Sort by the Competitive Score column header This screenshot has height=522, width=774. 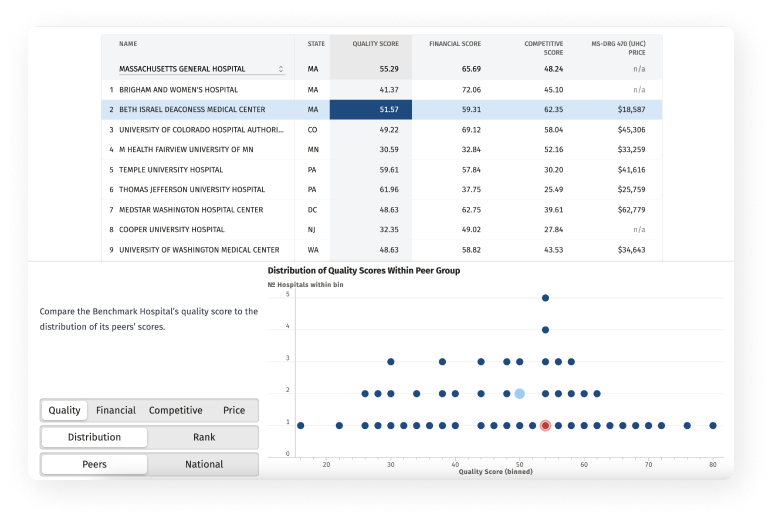pyautogui.click(x=543, y=48)
